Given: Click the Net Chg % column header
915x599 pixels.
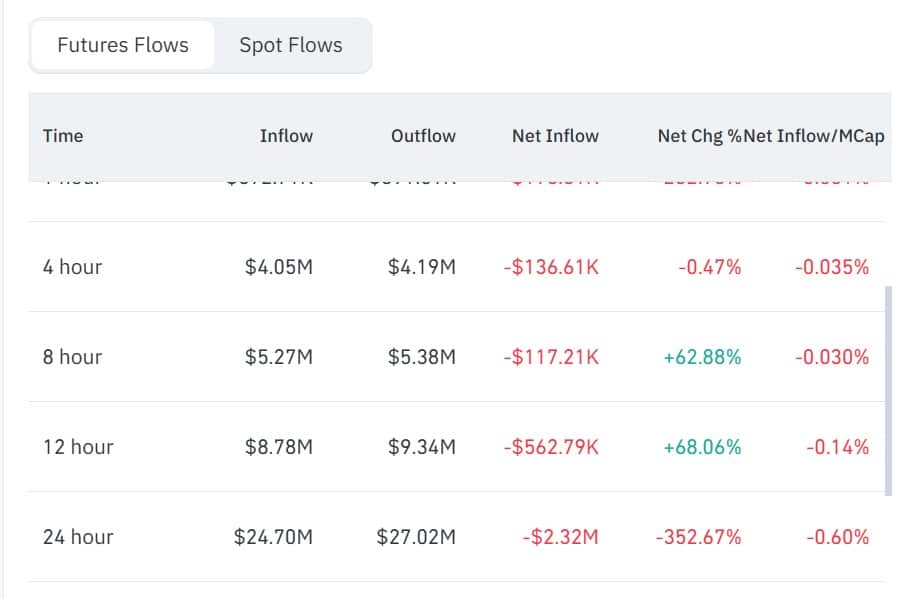Looking at the screenshot, I should click(x=699, y=136).
